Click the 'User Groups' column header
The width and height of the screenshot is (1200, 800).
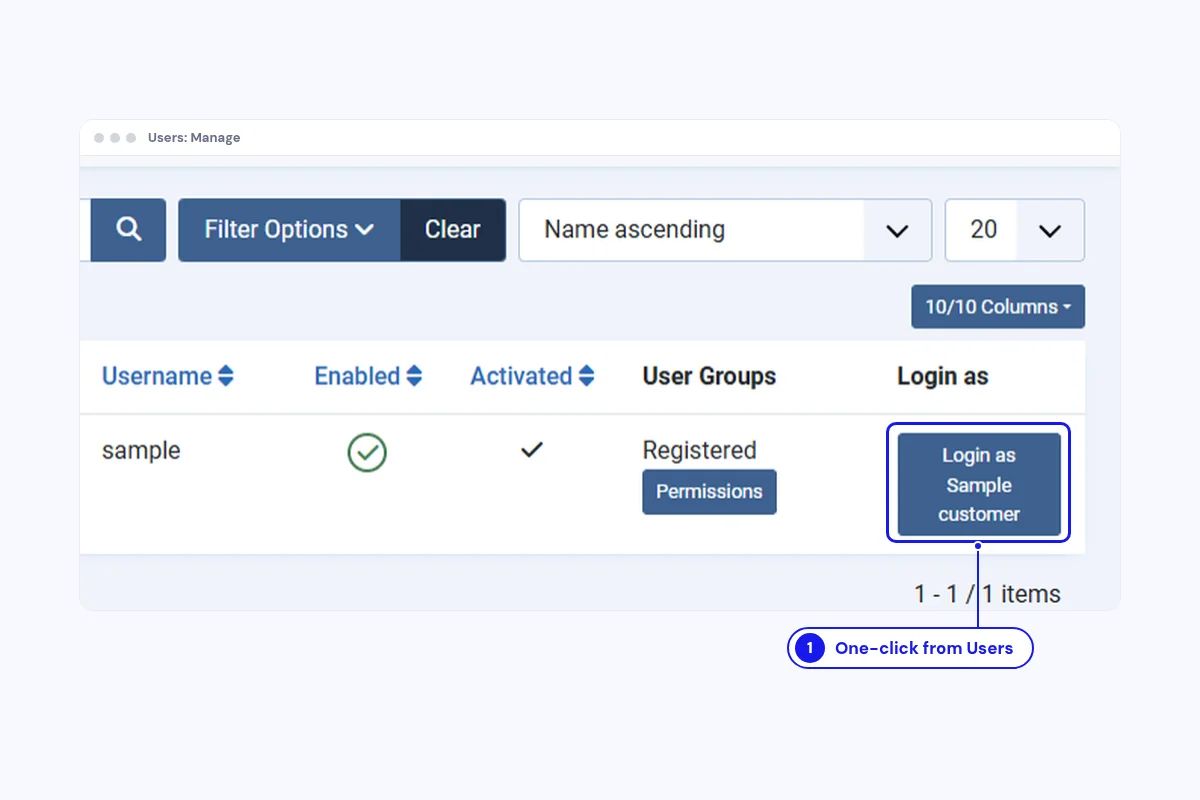(709, 376)
